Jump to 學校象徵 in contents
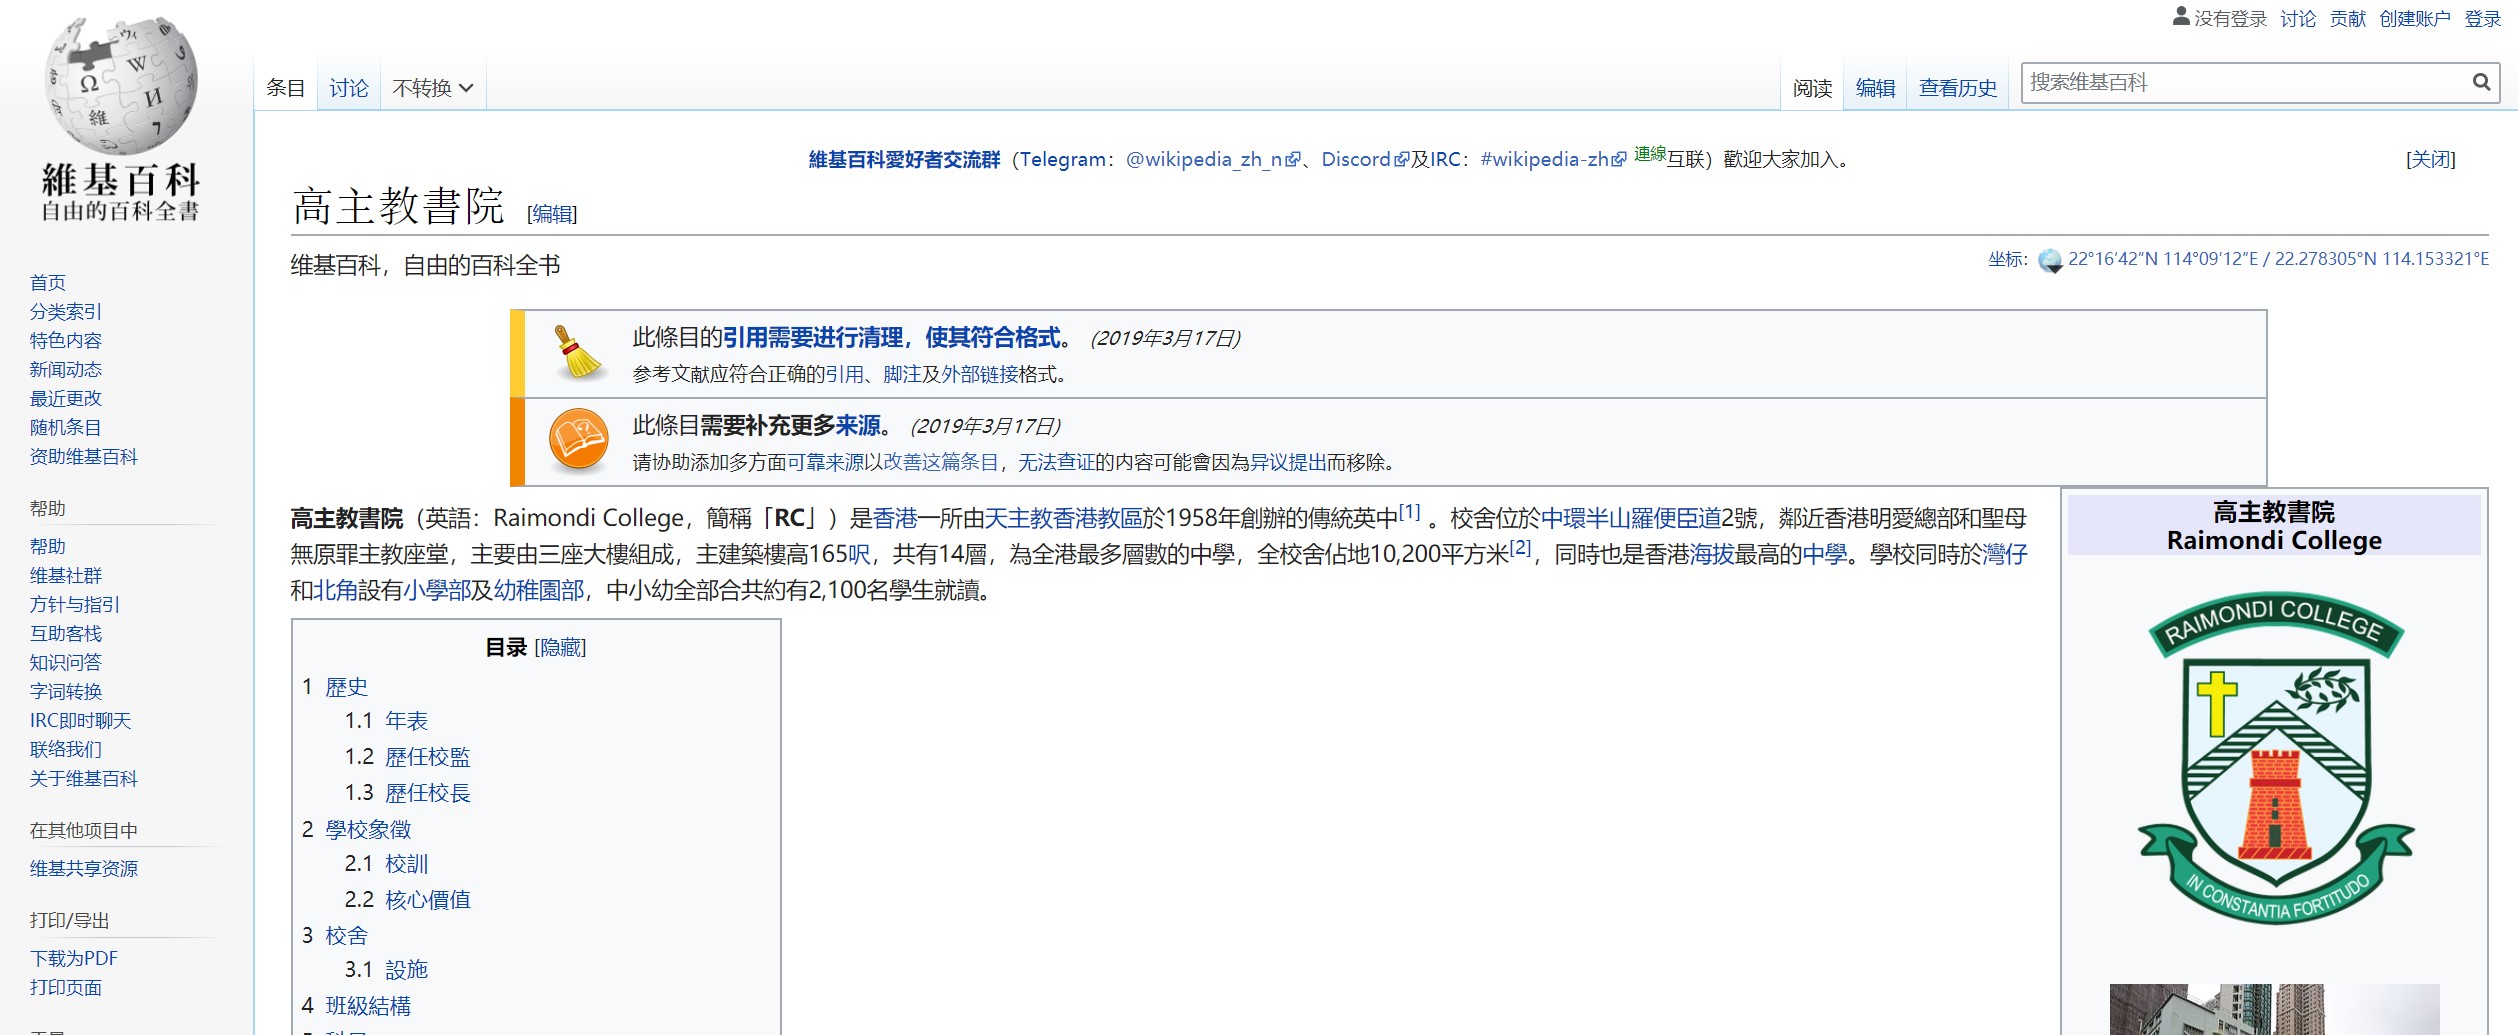2518x1035 pixels. (368, 829)
